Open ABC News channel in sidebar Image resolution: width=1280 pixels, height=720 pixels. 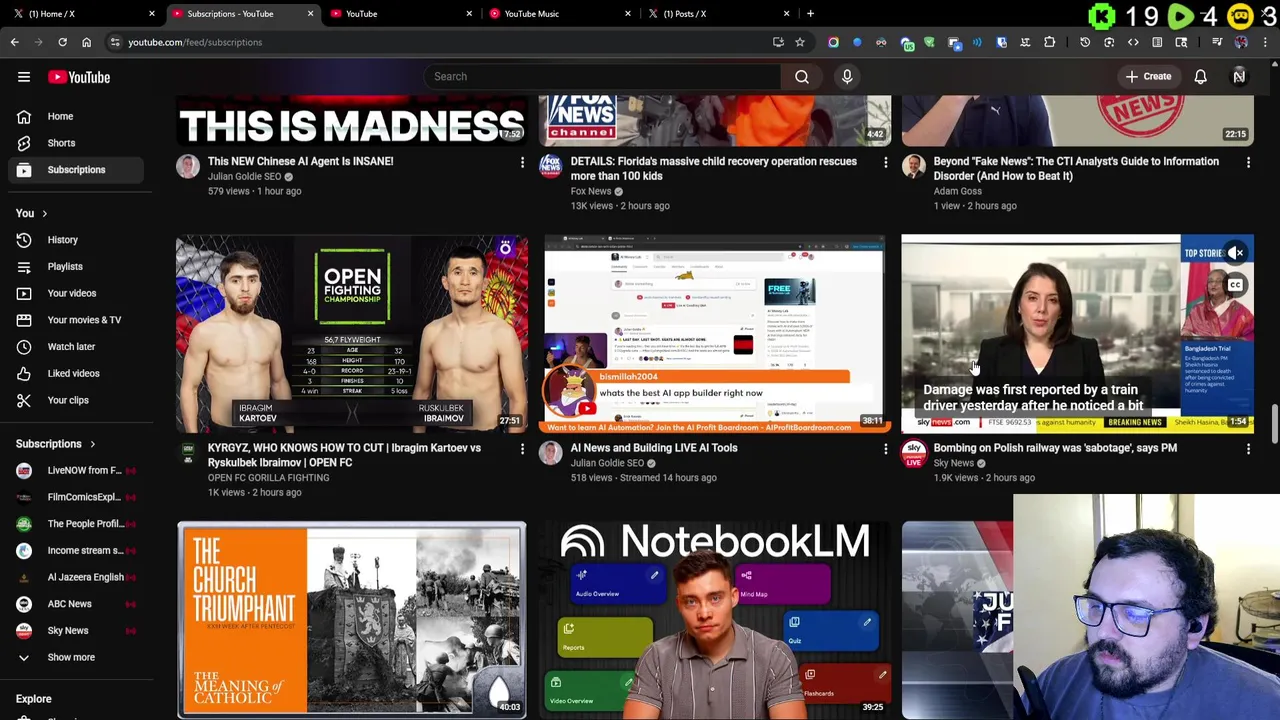[76, 604]
